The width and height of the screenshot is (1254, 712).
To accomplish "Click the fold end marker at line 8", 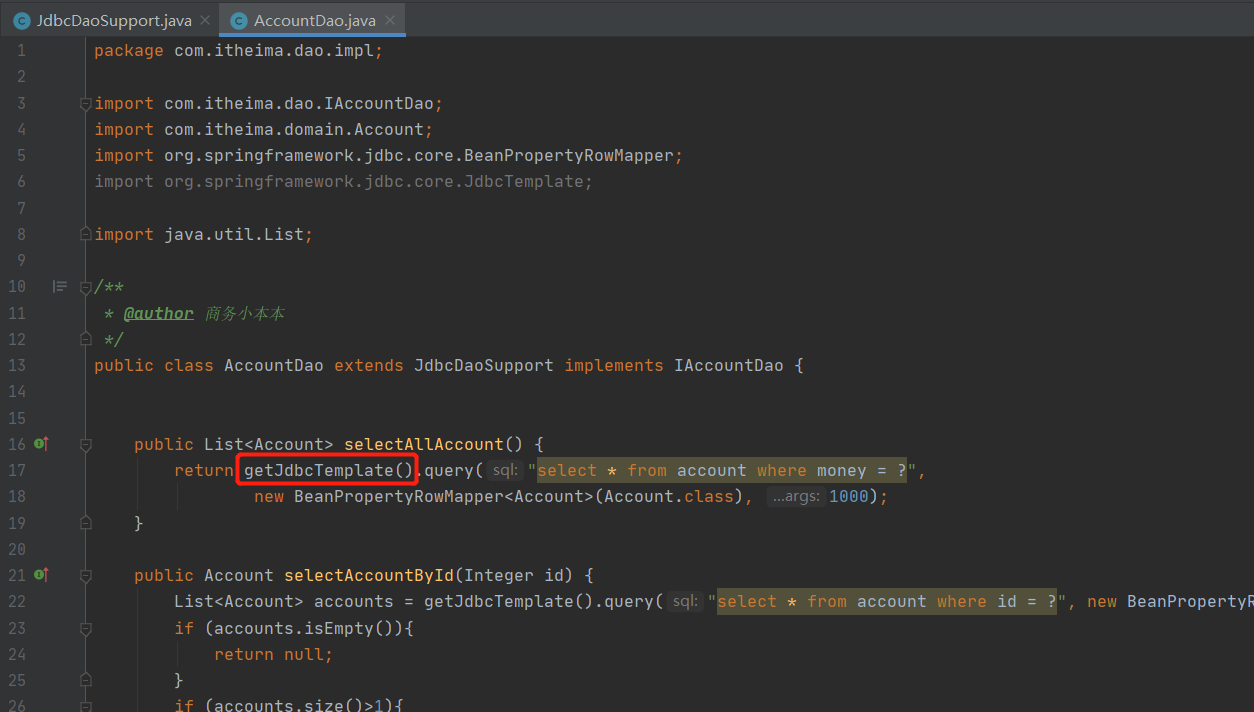I will (86, 234).
